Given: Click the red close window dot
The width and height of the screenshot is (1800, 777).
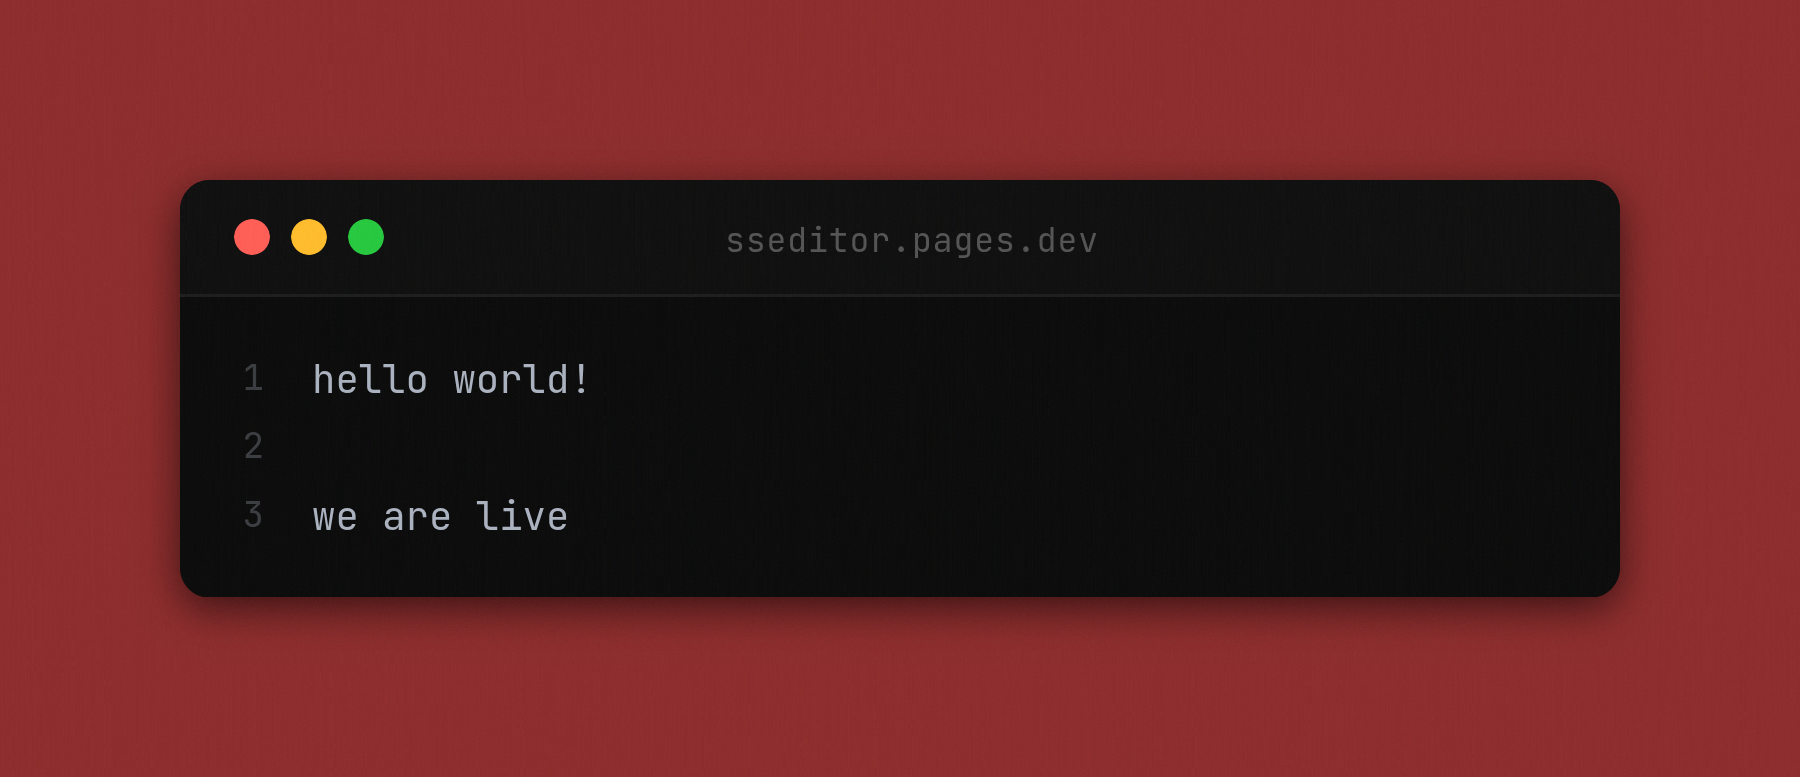Looking at the screenshot, I should 252,237.
